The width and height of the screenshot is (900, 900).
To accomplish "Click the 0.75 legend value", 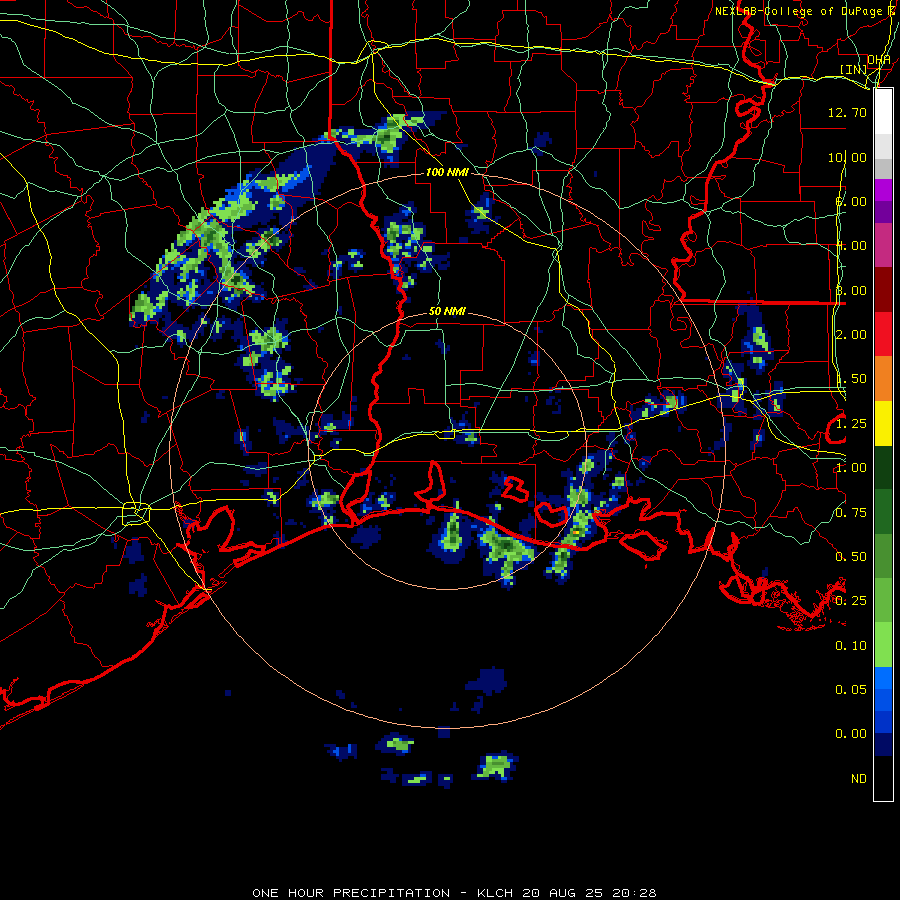I will click(851, 513).
